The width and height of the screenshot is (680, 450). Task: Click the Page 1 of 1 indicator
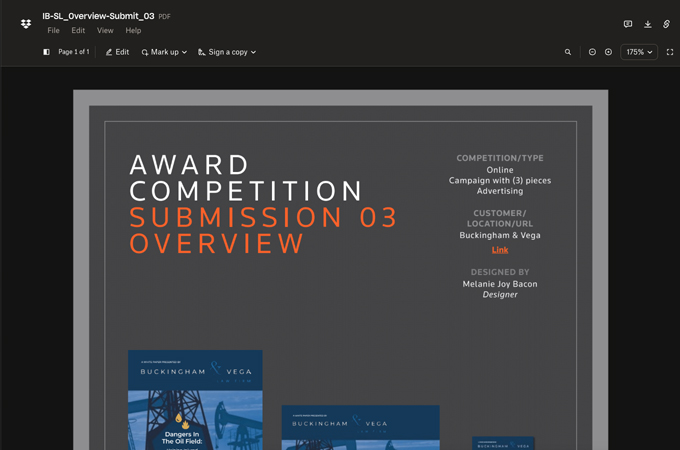[74, 52]
